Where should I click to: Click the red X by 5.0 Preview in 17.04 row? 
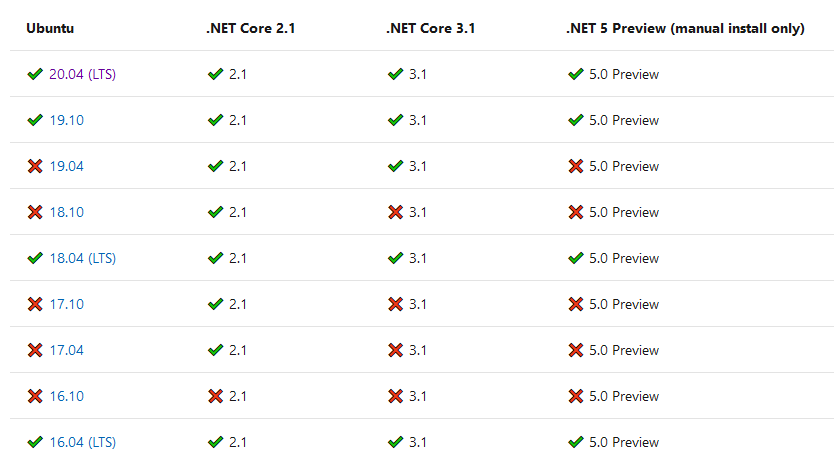pos(575,350)
